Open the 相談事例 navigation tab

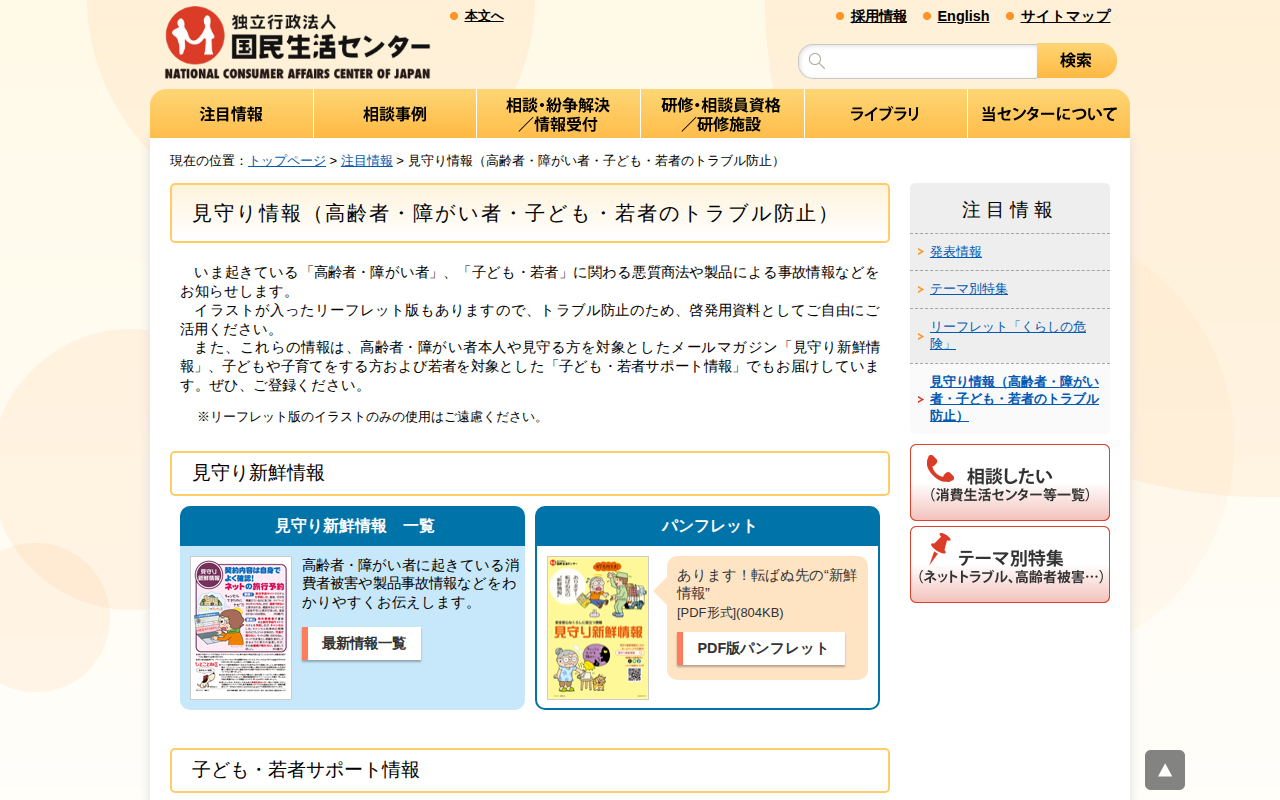click(395, 114)
